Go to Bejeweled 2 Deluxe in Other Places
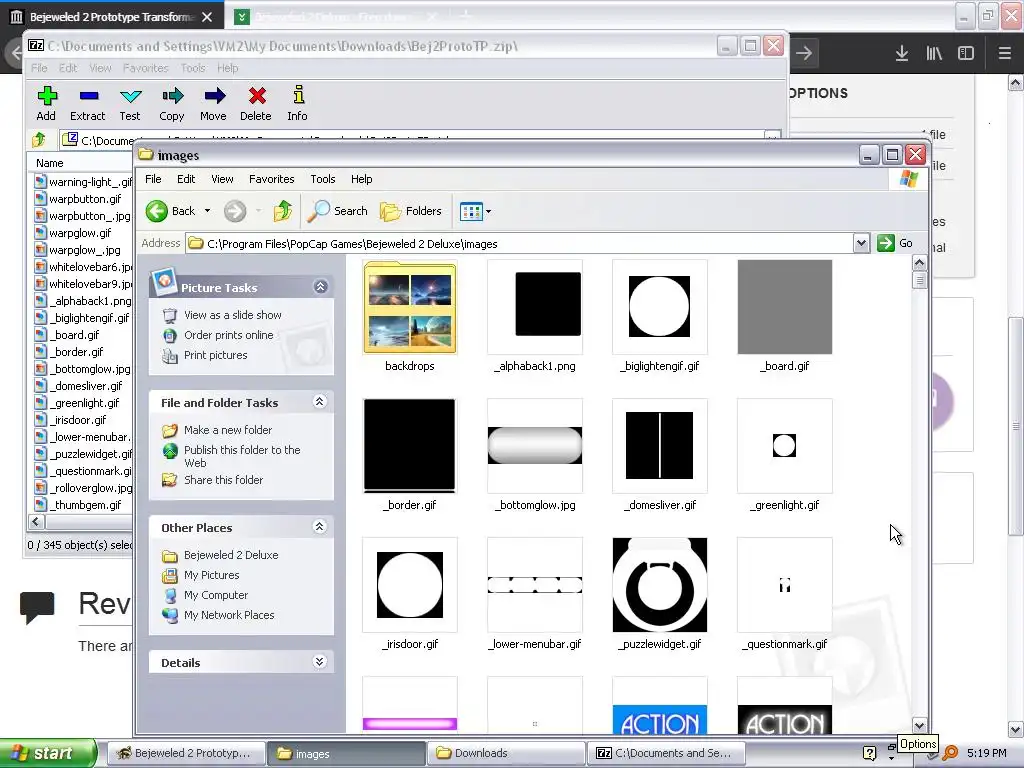Image resolution: width=1024 pixels, height=768 pixels. (x=231, y=555)
